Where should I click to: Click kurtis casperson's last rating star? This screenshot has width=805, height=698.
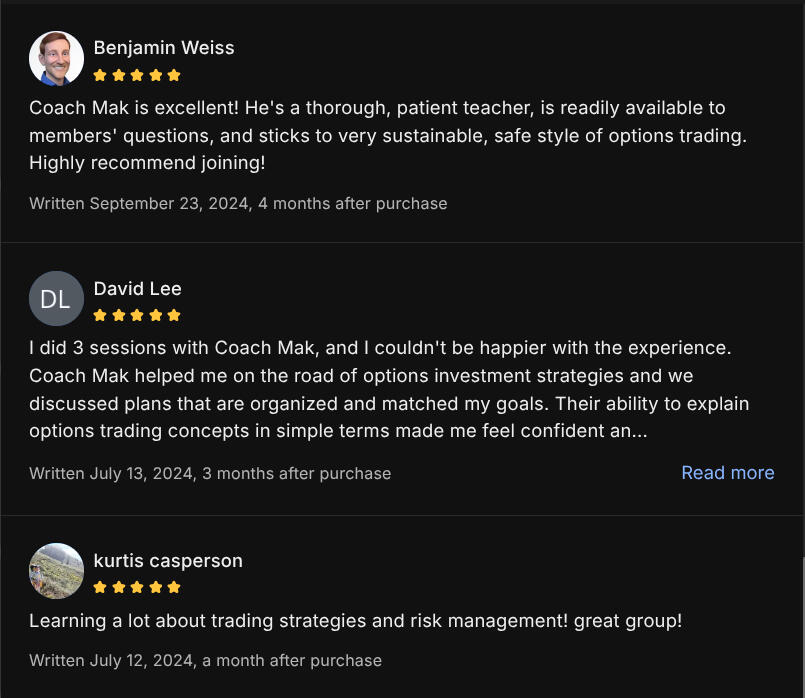tap(174, 587)
